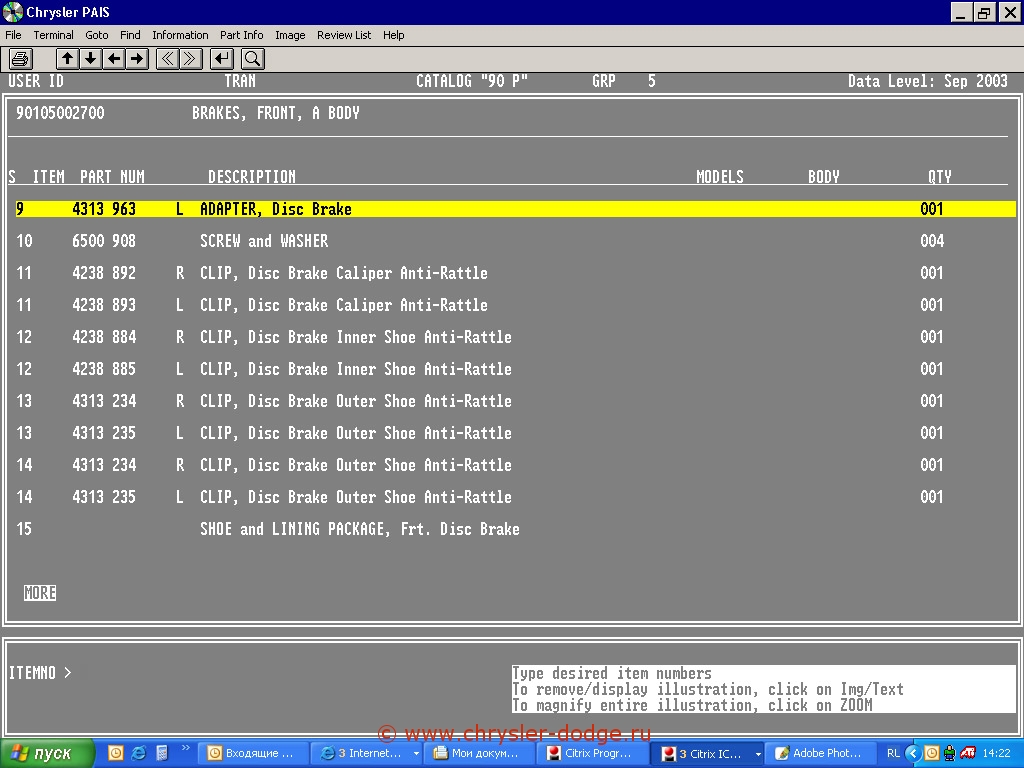Open the Part Info menu
The width and height of the screenshot is (1024, 768).
click(241, 35)
